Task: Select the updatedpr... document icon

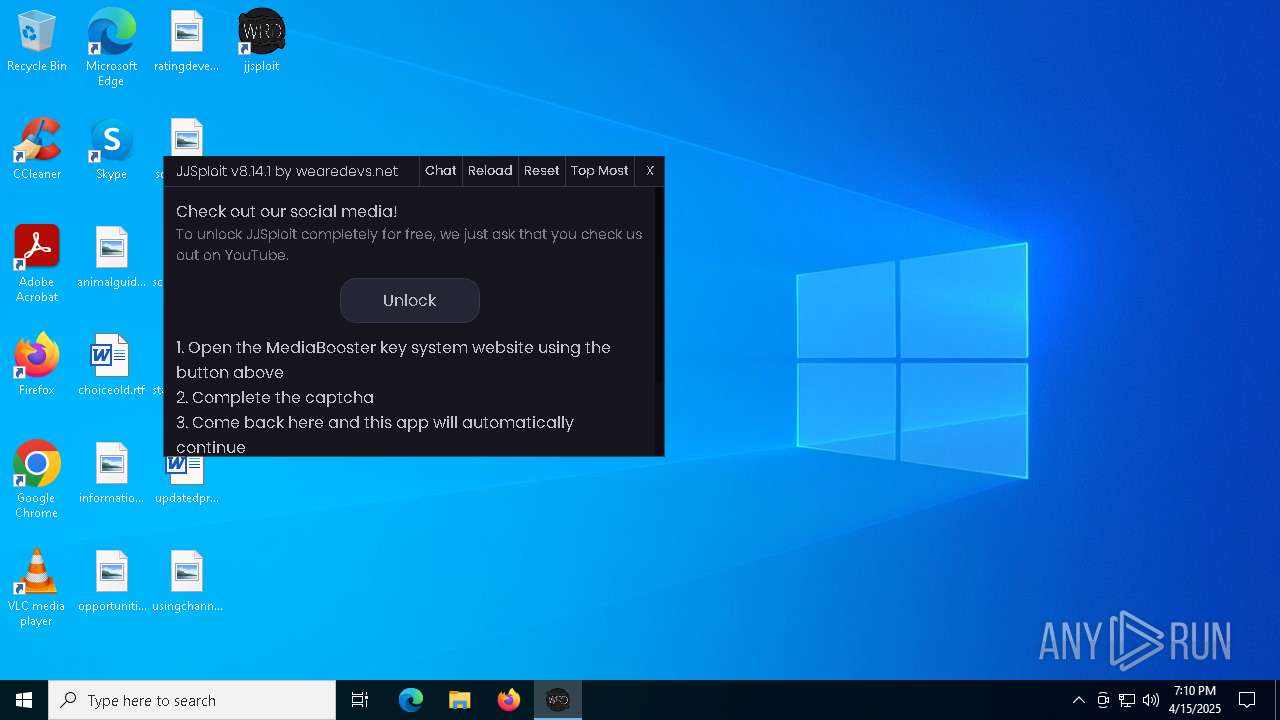Action: (x=186, y=480)
